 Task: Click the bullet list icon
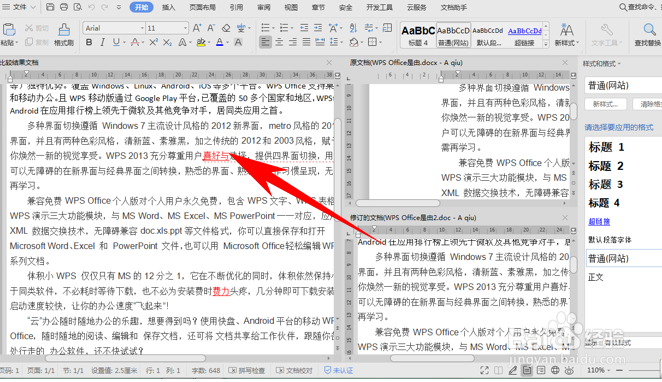[x=265, y=28]
